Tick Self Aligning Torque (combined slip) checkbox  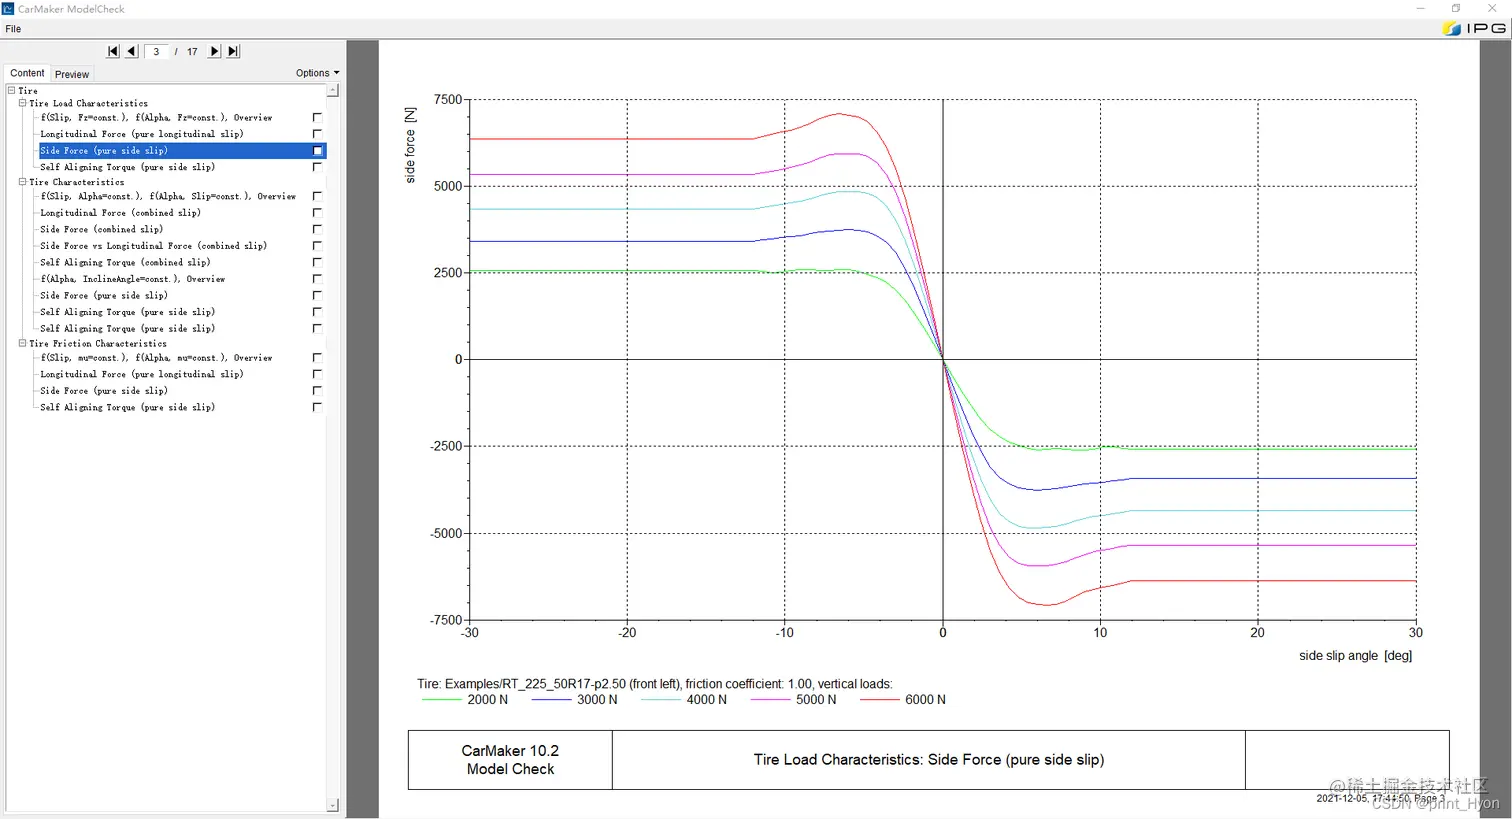click(x=317, y=262)
